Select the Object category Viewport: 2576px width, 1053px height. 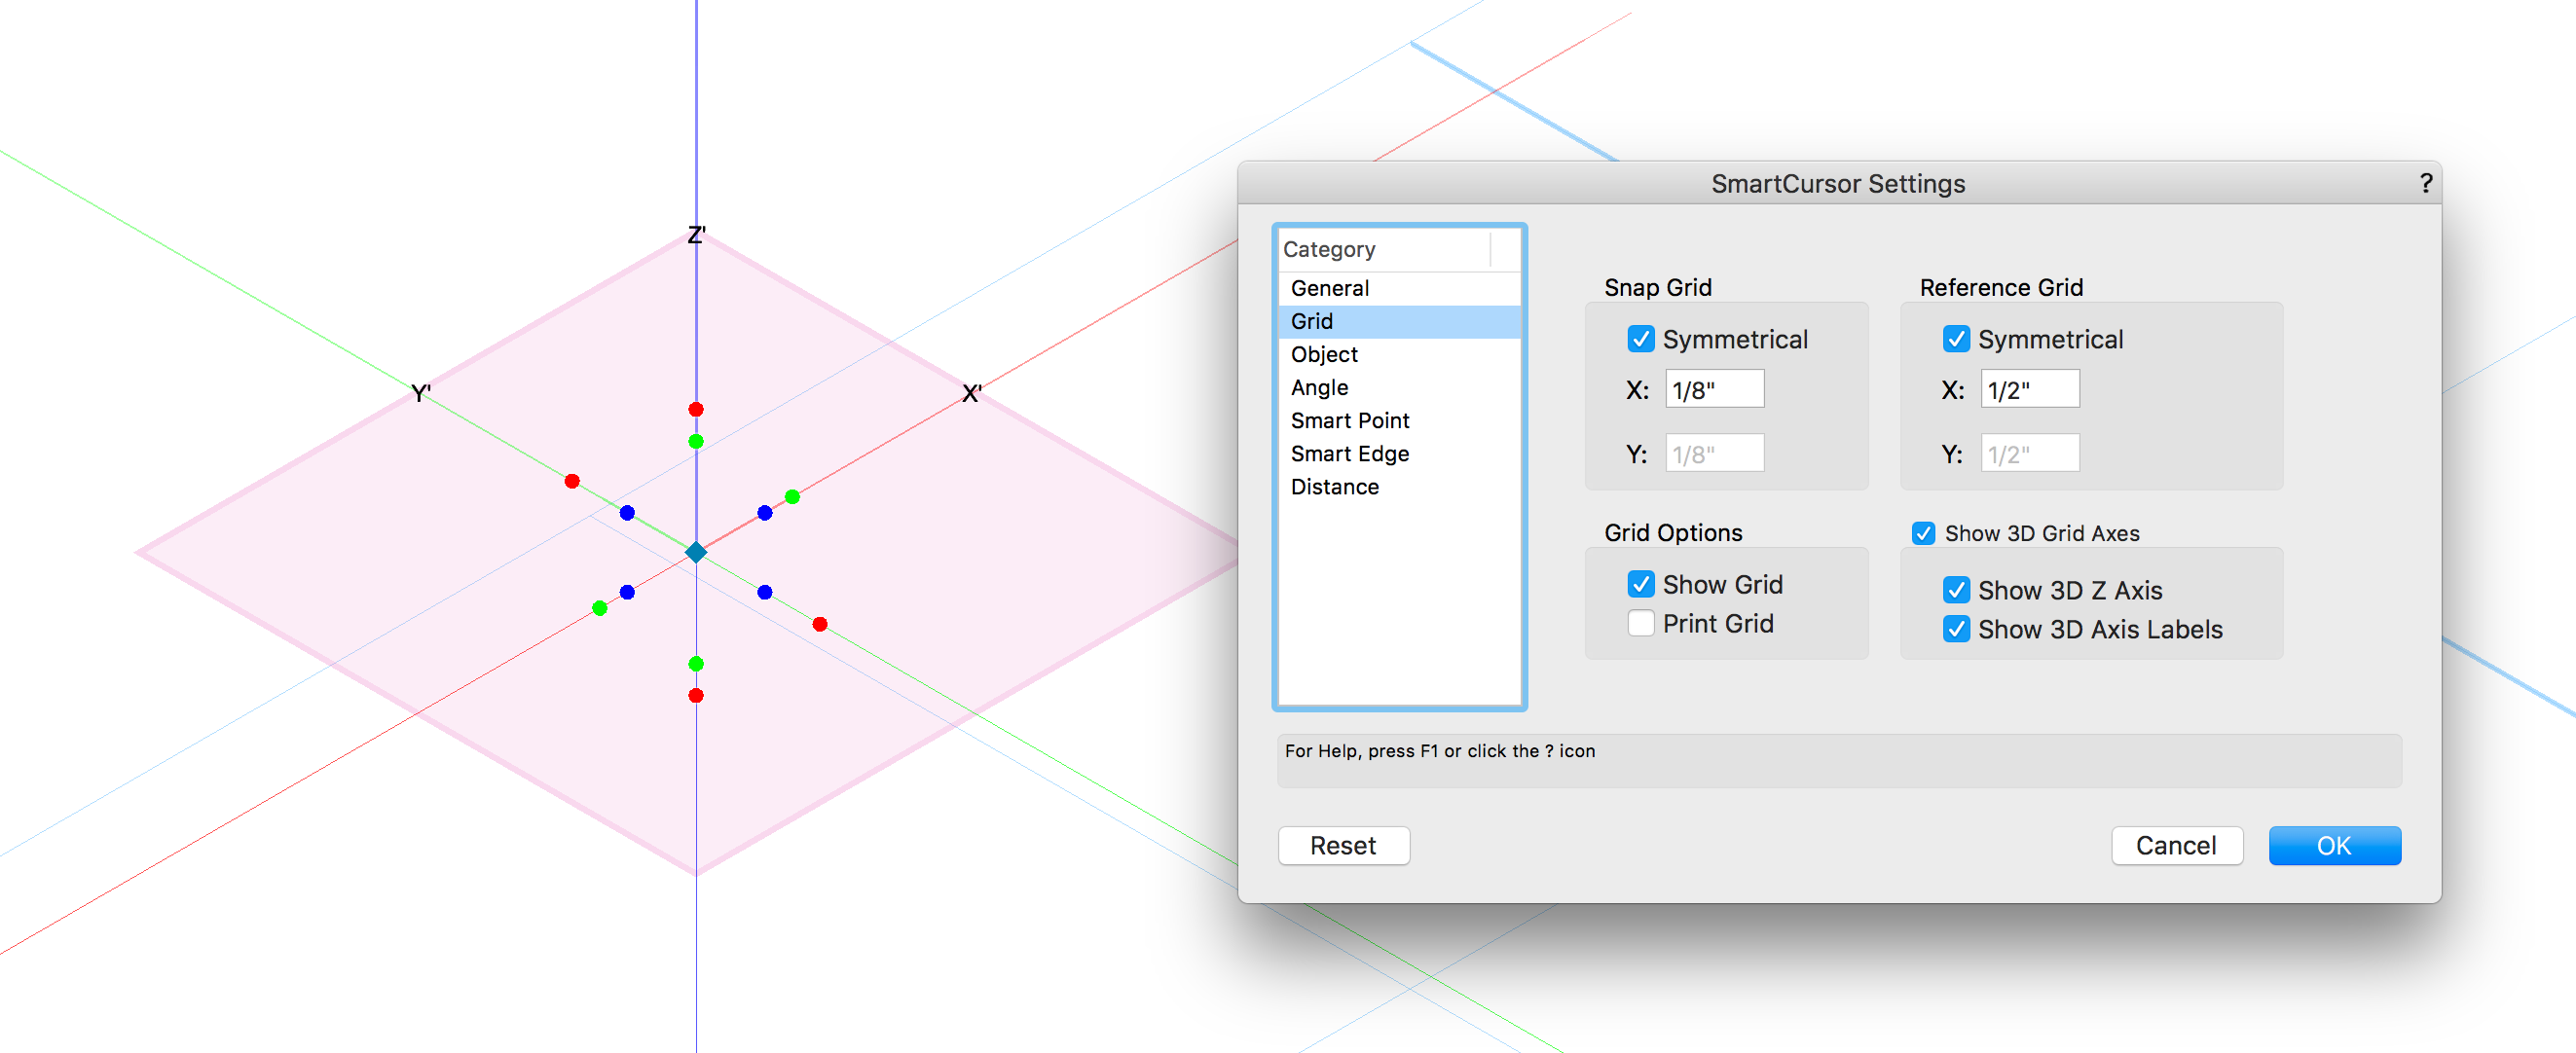click(x=1323, y=354)
